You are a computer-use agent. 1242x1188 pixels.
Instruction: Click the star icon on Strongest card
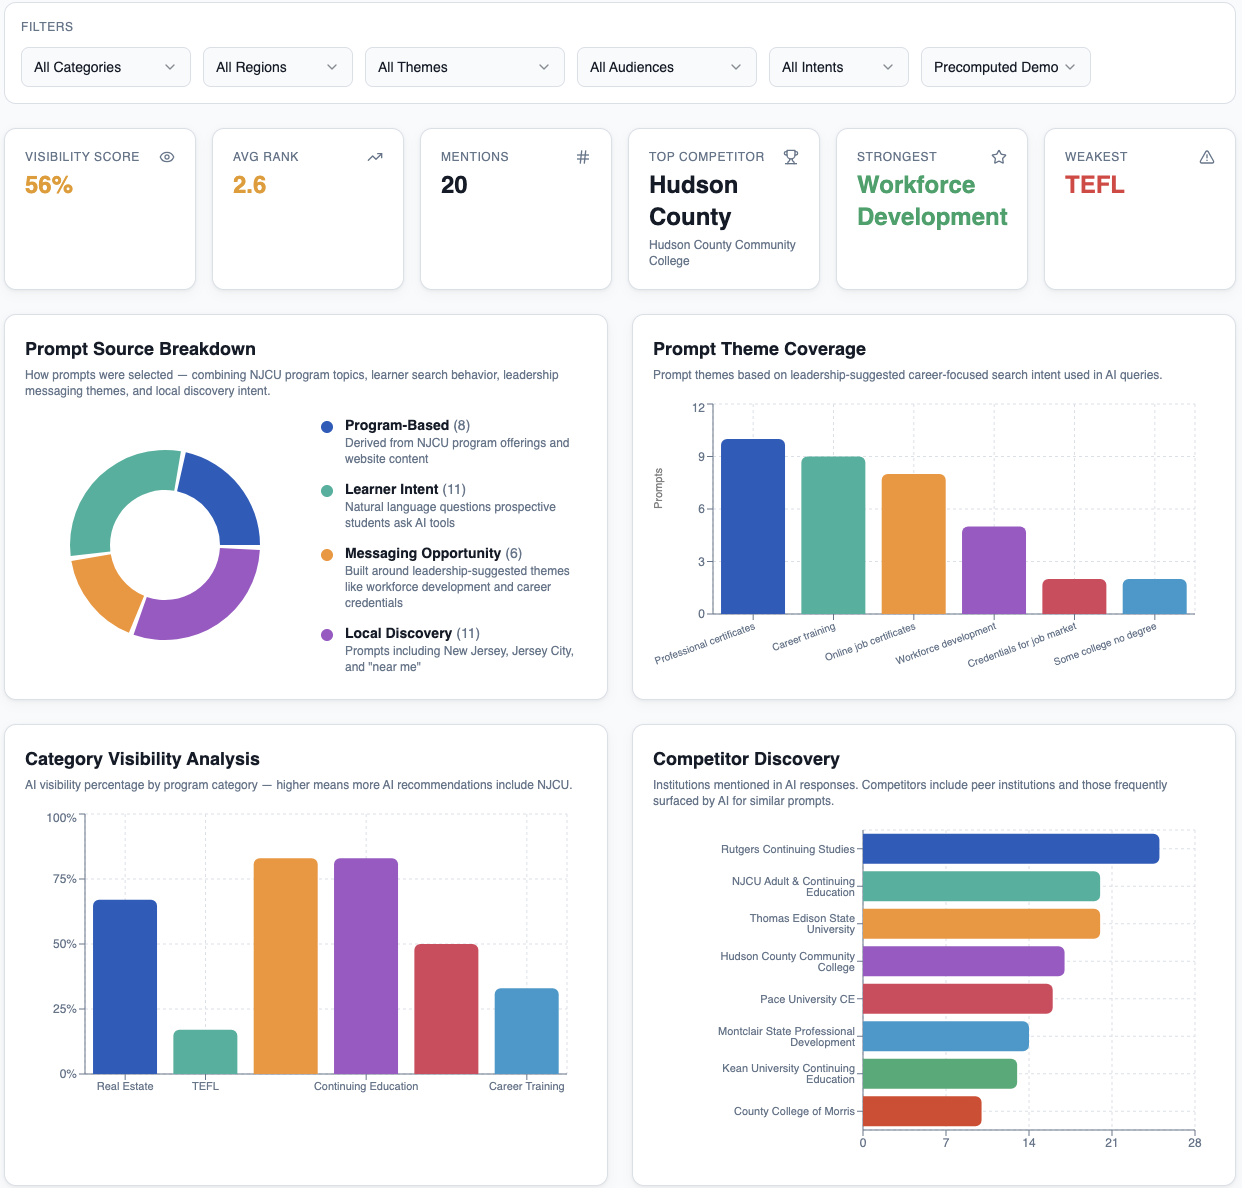(x=999, y=157)
